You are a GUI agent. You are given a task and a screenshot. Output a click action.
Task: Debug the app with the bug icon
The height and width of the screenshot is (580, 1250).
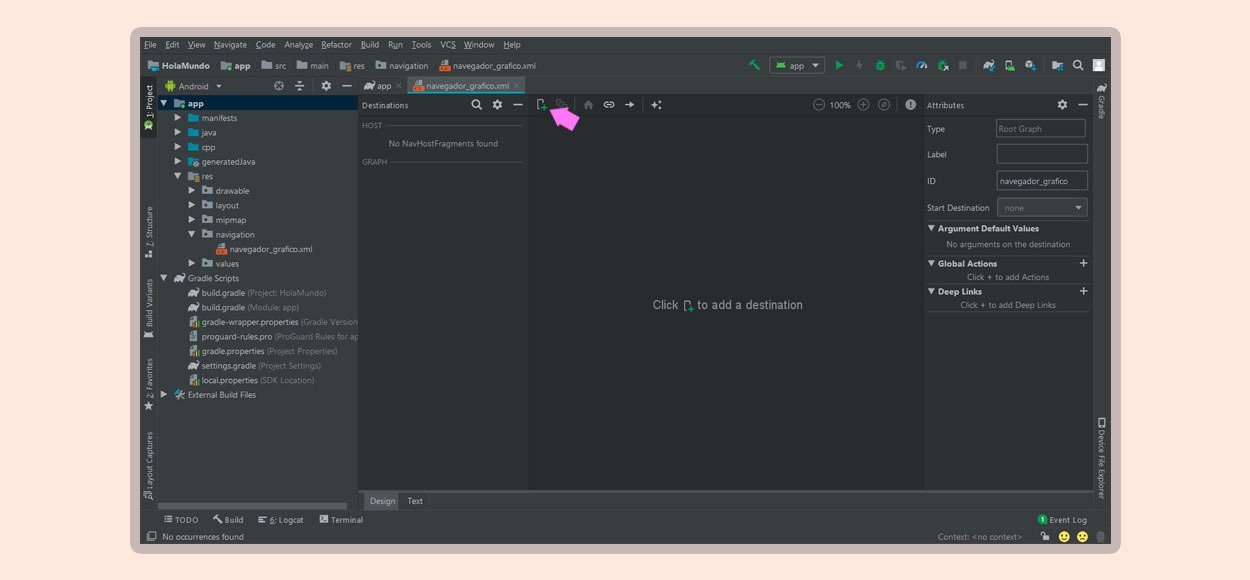coord(880,65)
